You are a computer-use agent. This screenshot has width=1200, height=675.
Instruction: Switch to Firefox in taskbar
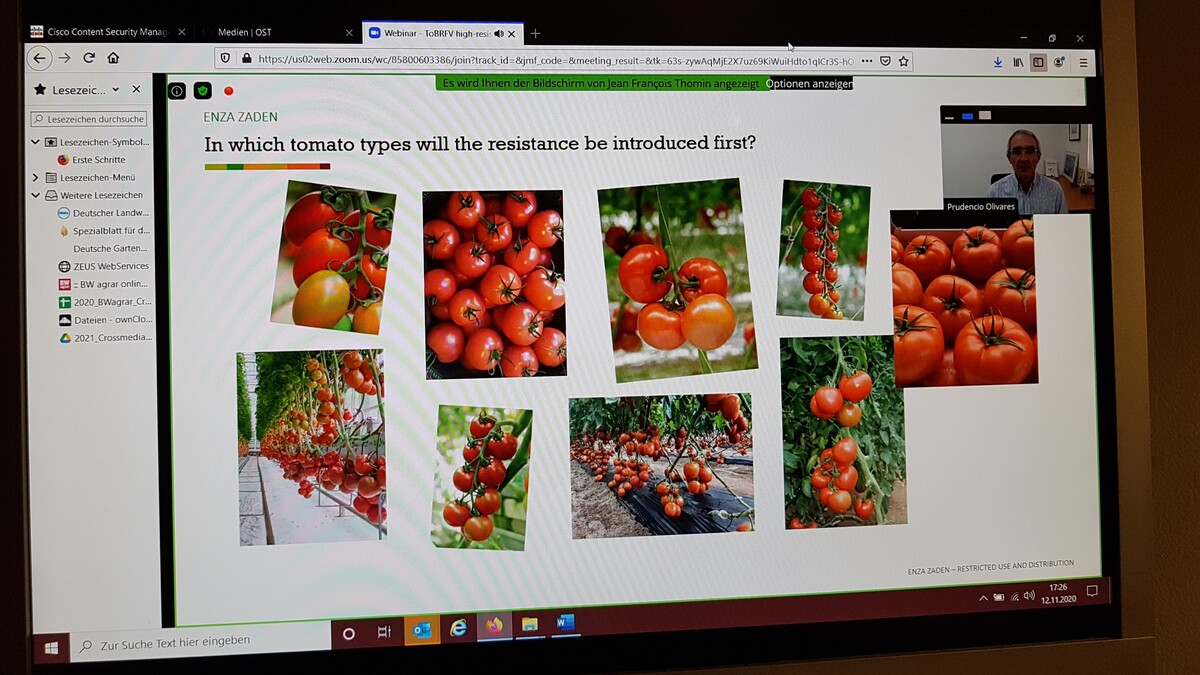pos(494,626)
